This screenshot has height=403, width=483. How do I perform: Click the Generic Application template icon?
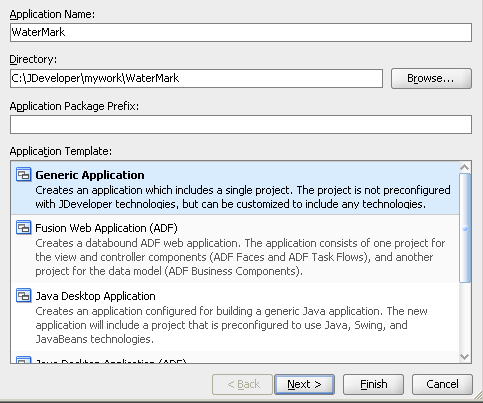click(x=24, y=174)
